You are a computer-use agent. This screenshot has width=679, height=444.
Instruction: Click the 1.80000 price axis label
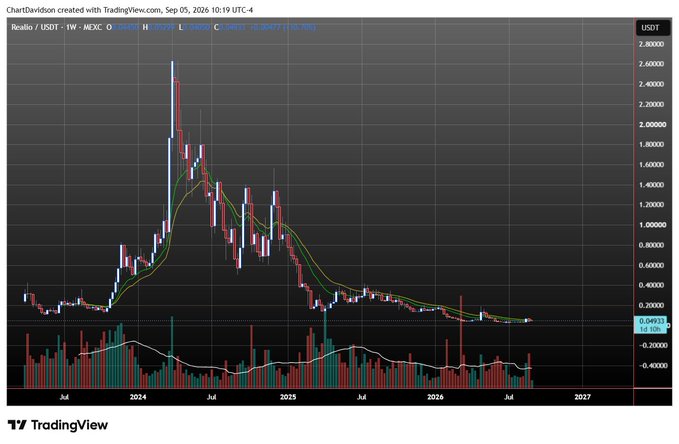[x=651, y=144]
